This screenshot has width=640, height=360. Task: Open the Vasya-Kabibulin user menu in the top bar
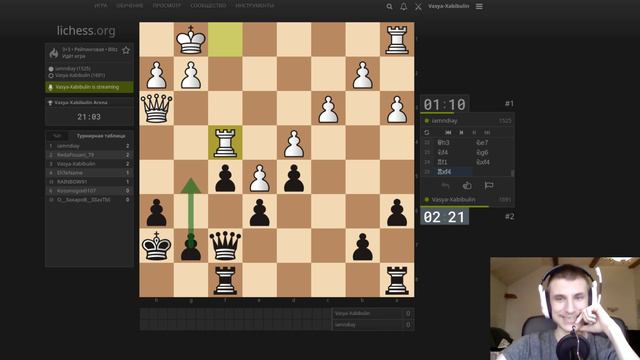click(x=449, y=6)
